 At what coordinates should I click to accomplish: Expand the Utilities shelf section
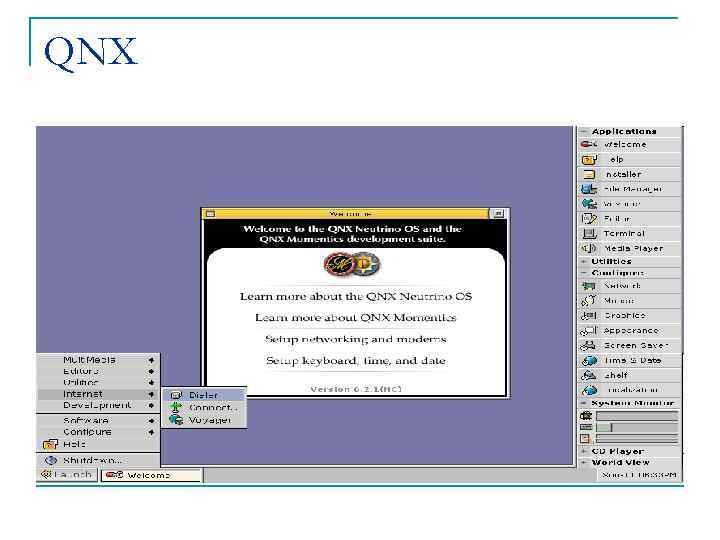584,261
